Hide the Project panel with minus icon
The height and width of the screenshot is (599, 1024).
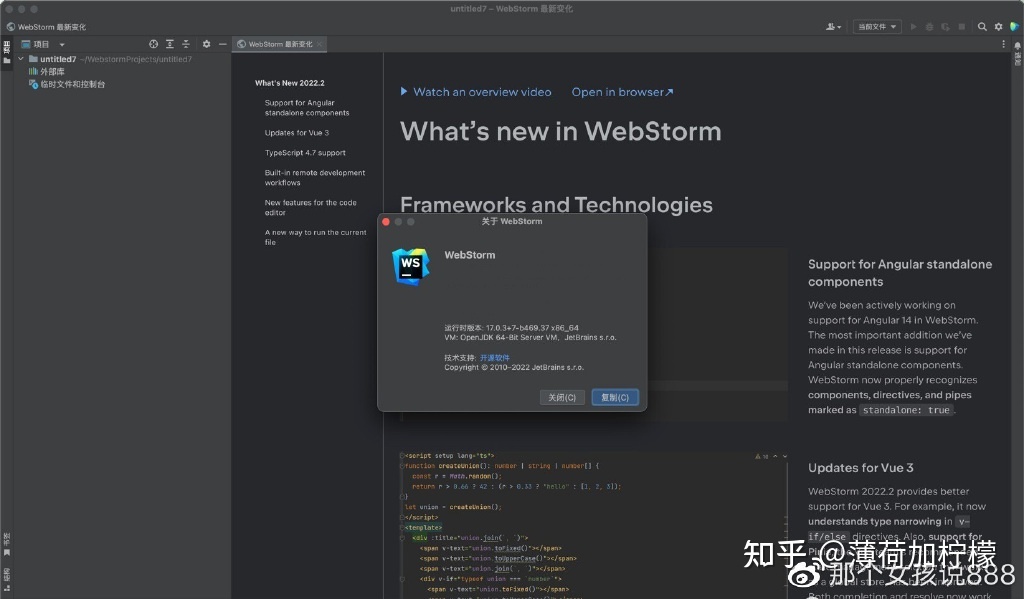coord(223,44)
